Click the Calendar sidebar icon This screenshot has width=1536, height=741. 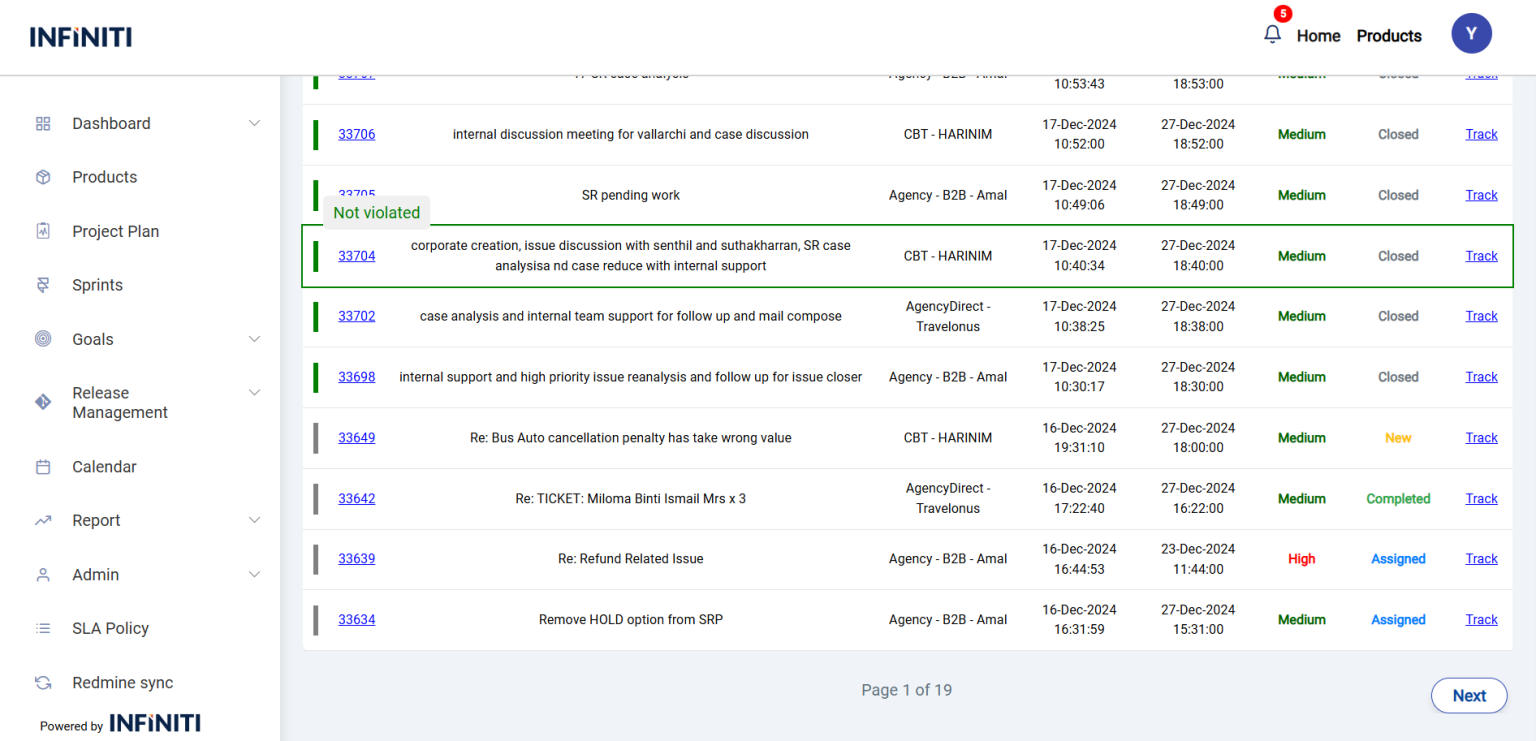(x=43, y=467)
